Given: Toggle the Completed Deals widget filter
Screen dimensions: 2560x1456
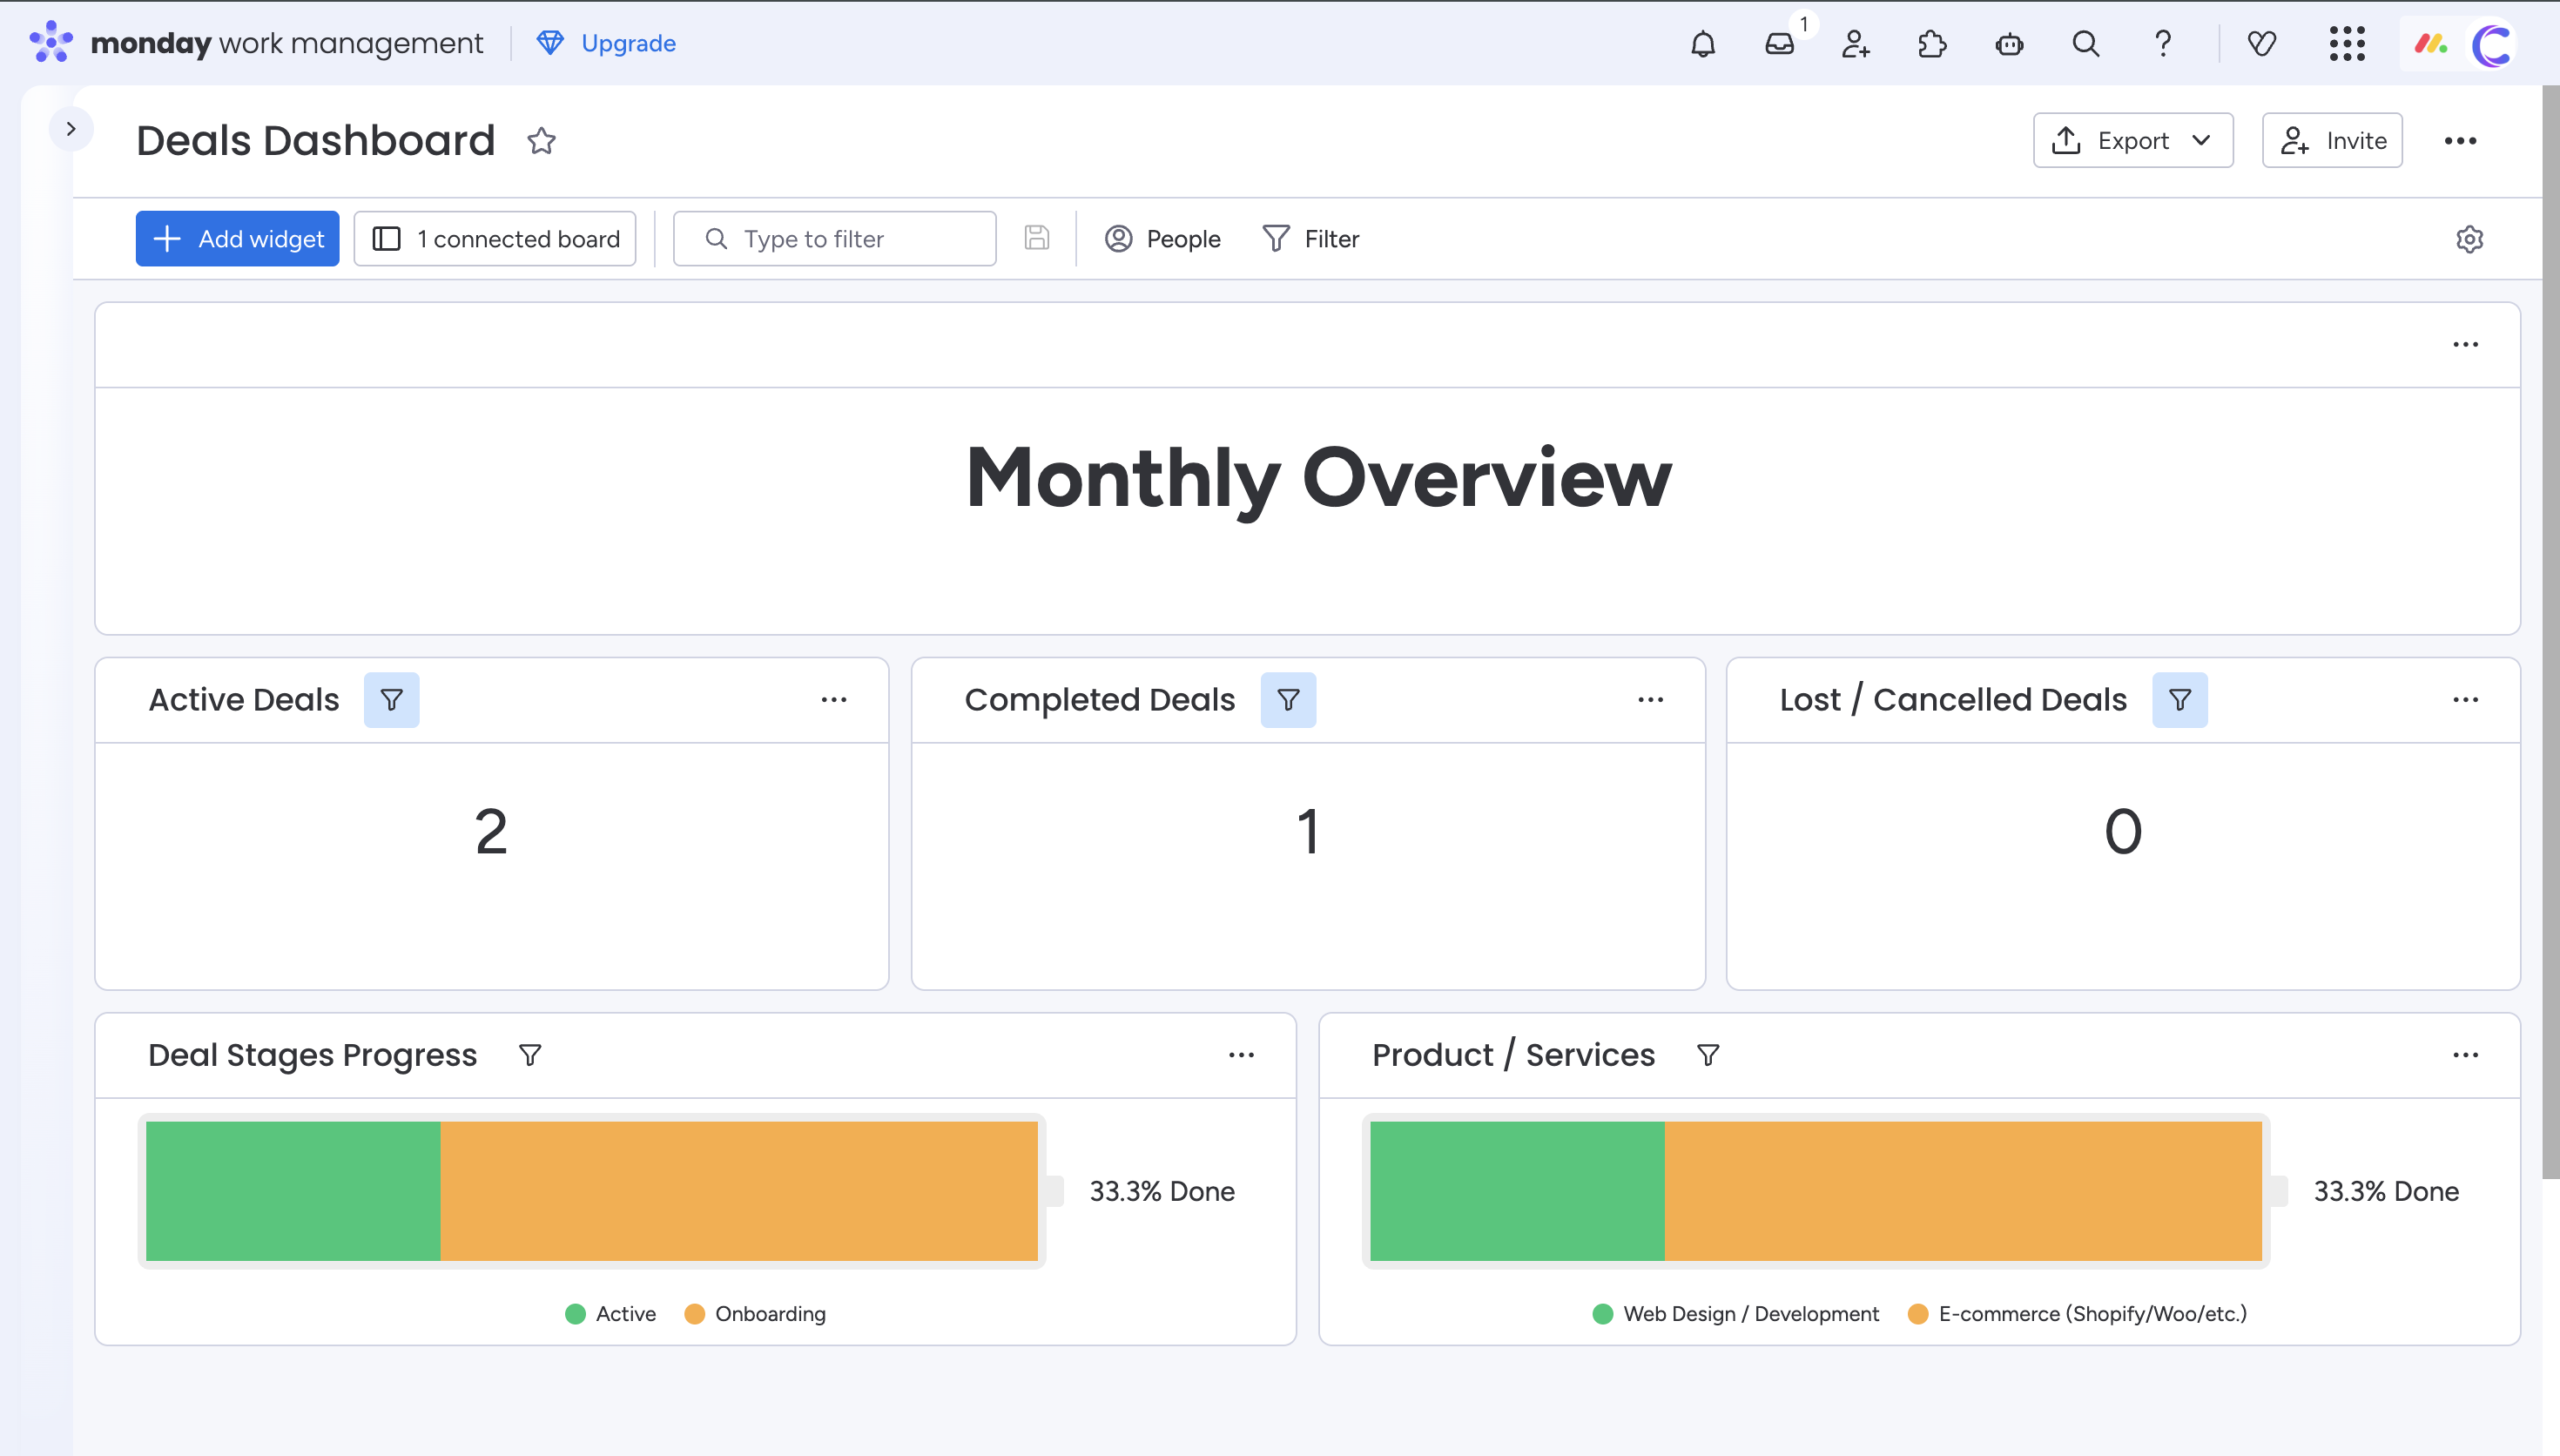Looking at the screenshot, I should point(1288,700).
